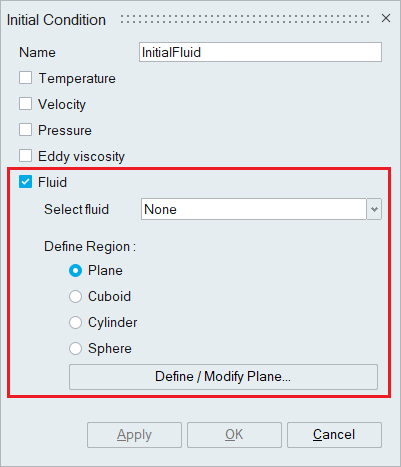Click the Name field containing InitialFluid
Image resolution: width=401 pixels, height=467 pixels.
tap(260, 52)
